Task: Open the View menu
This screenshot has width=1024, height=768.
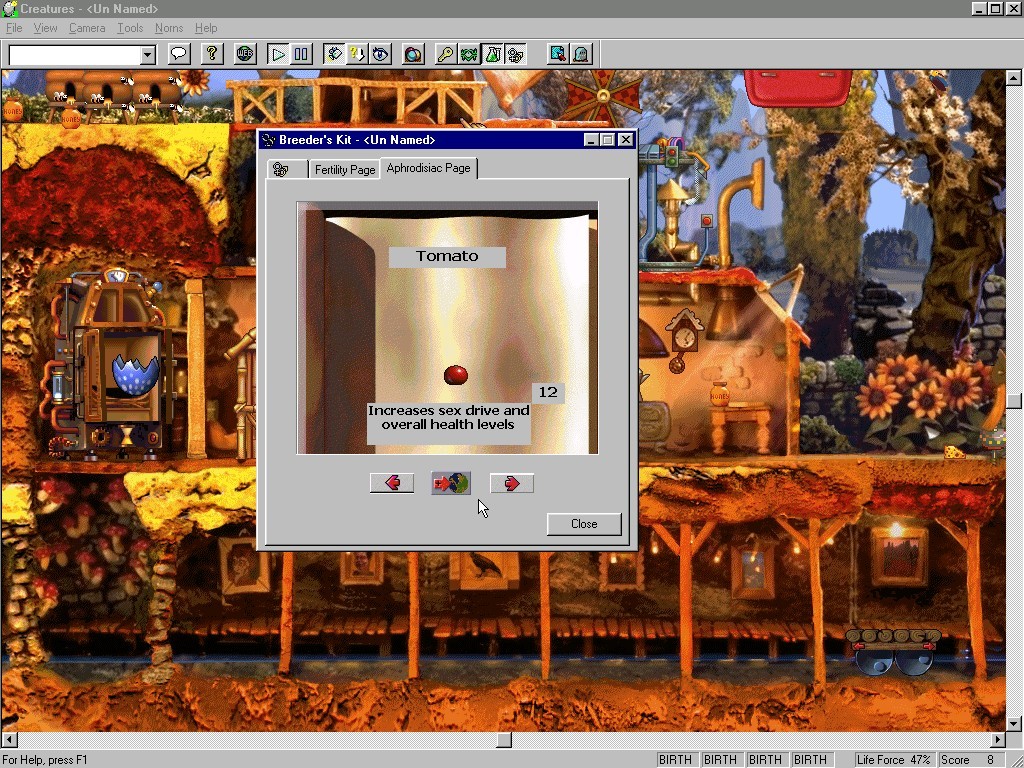Action: tap(45, 28)
